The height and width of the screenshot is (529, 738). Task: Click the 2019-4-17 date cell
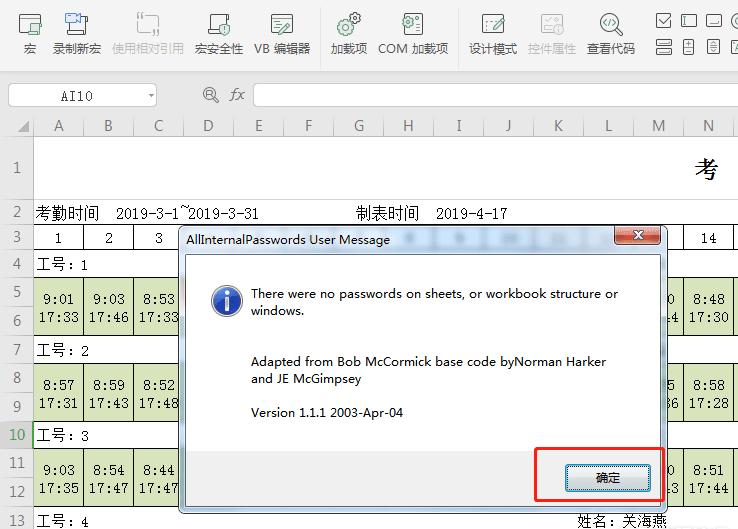tap(471, 214)
